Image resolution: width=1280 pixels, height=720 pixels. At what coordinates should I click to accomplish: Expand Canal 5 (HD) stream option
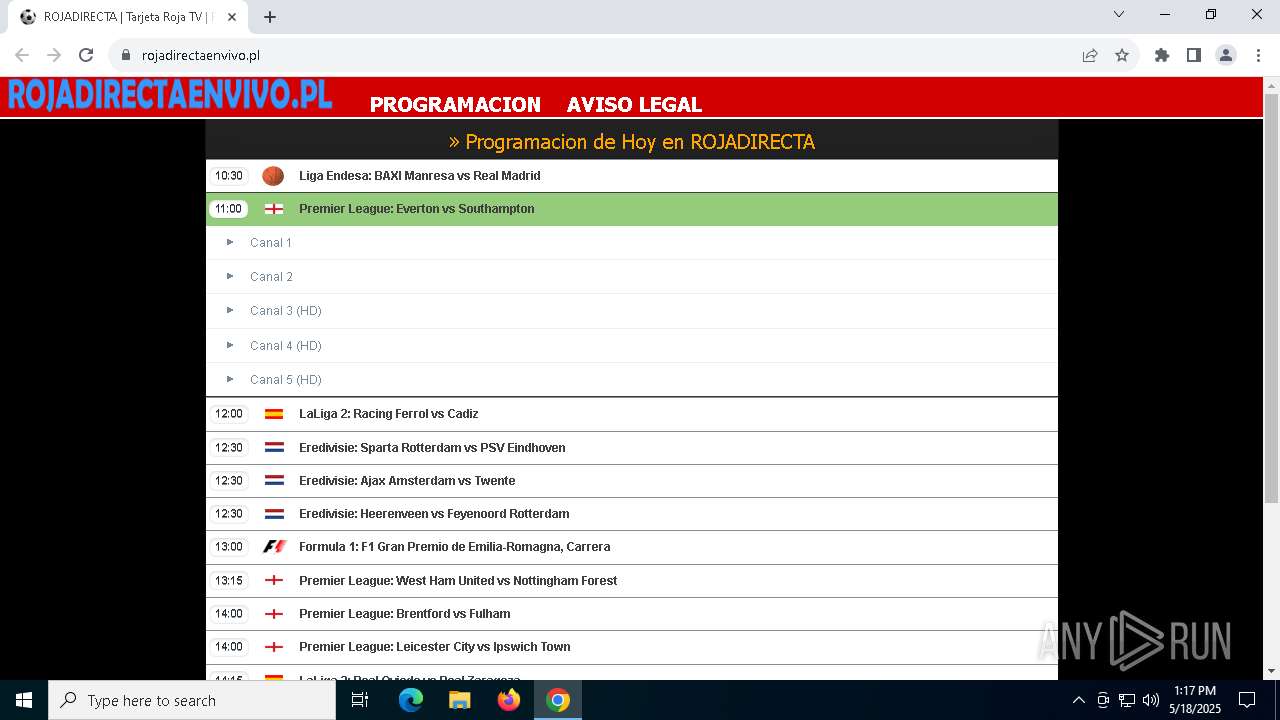point(631,380)
